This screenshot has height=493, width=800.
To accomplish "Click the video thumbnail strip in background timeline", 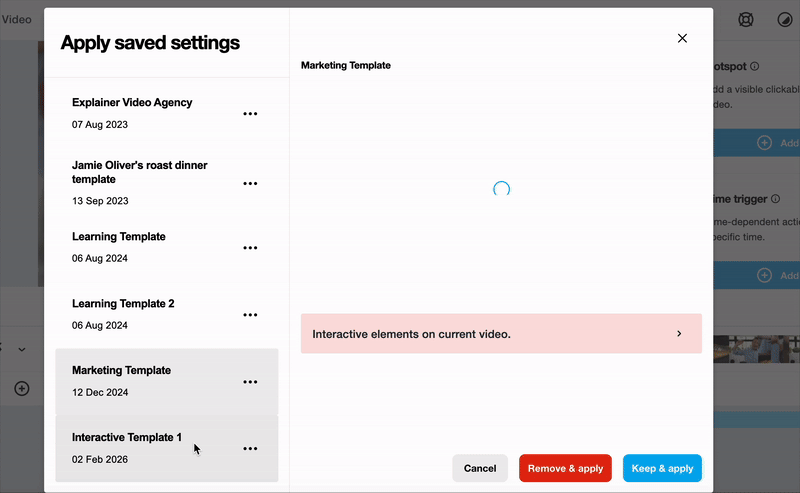I will [x=757, y=349].
